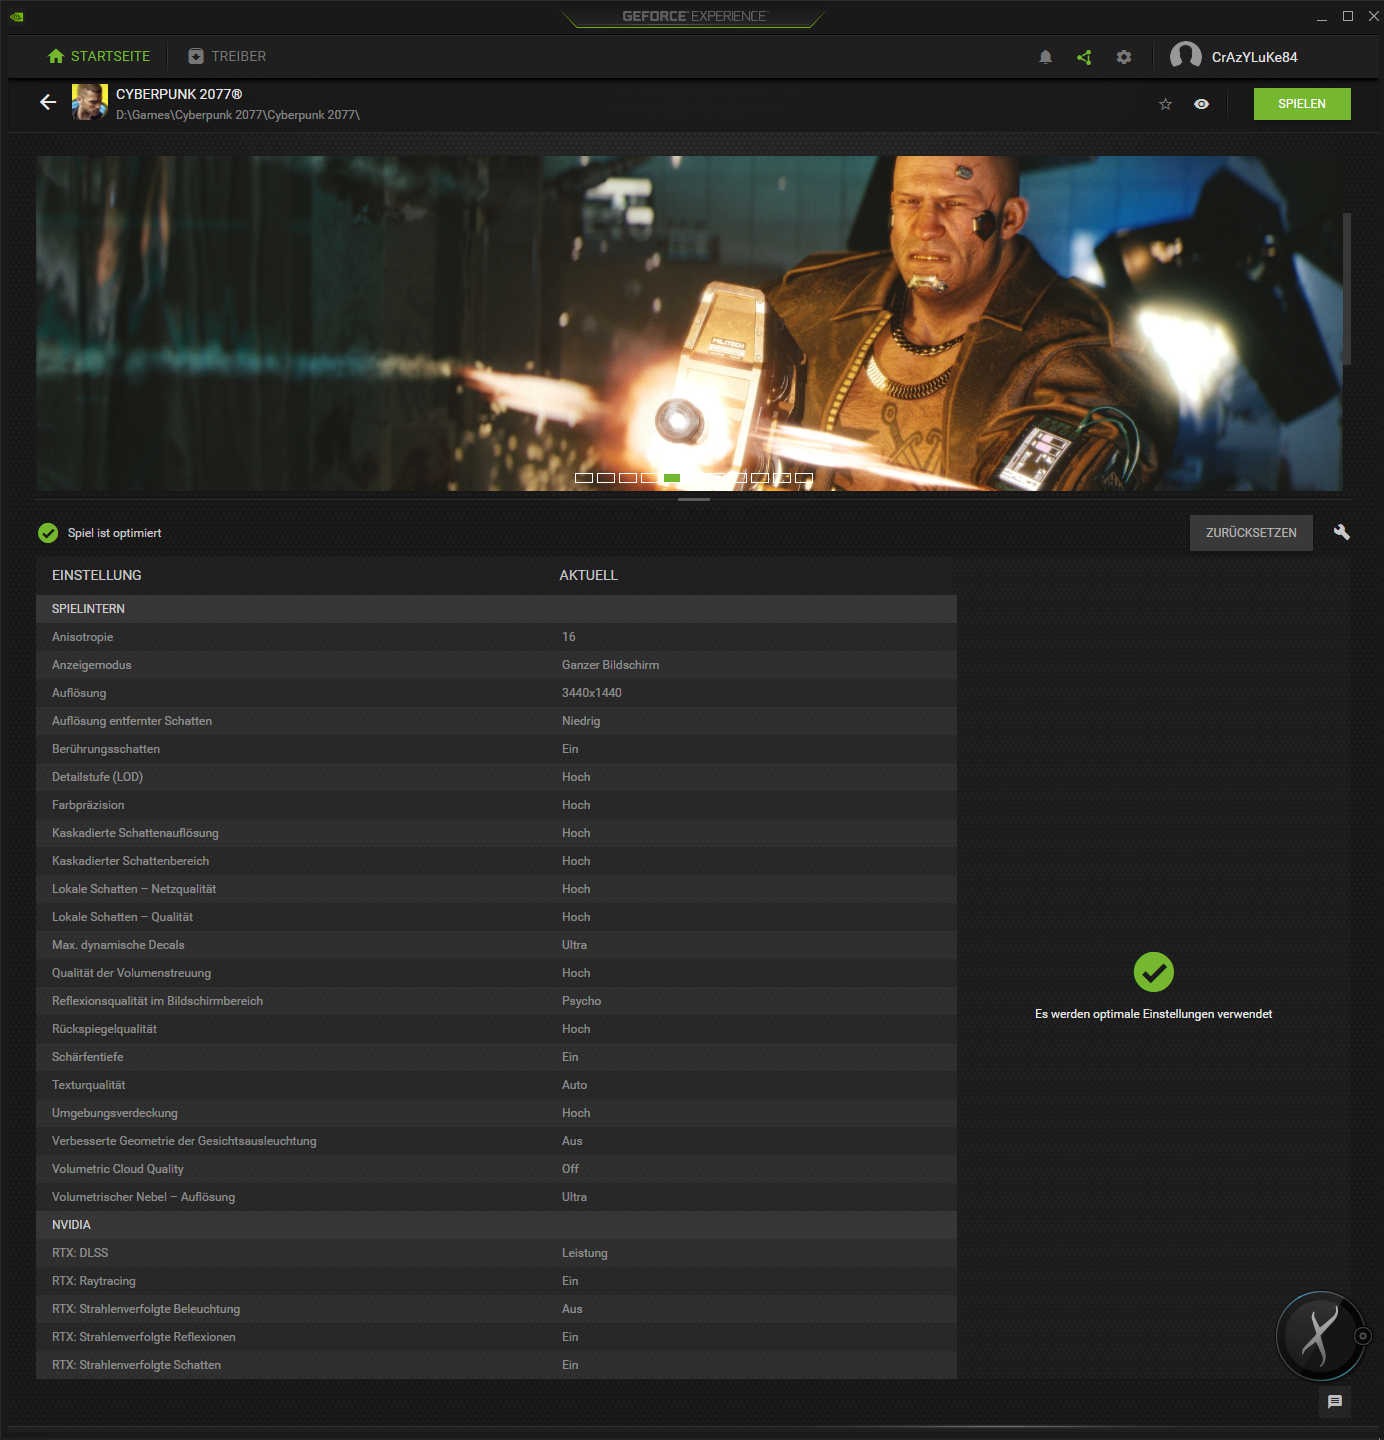Click the NVIDIA logo in title bar
The image size is (1384, 1440).
(x=16, y=16)
